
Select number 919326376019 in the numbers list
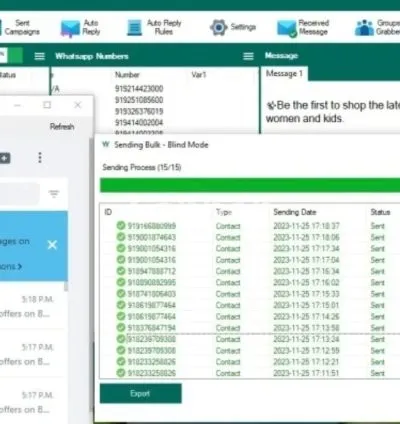139,111
